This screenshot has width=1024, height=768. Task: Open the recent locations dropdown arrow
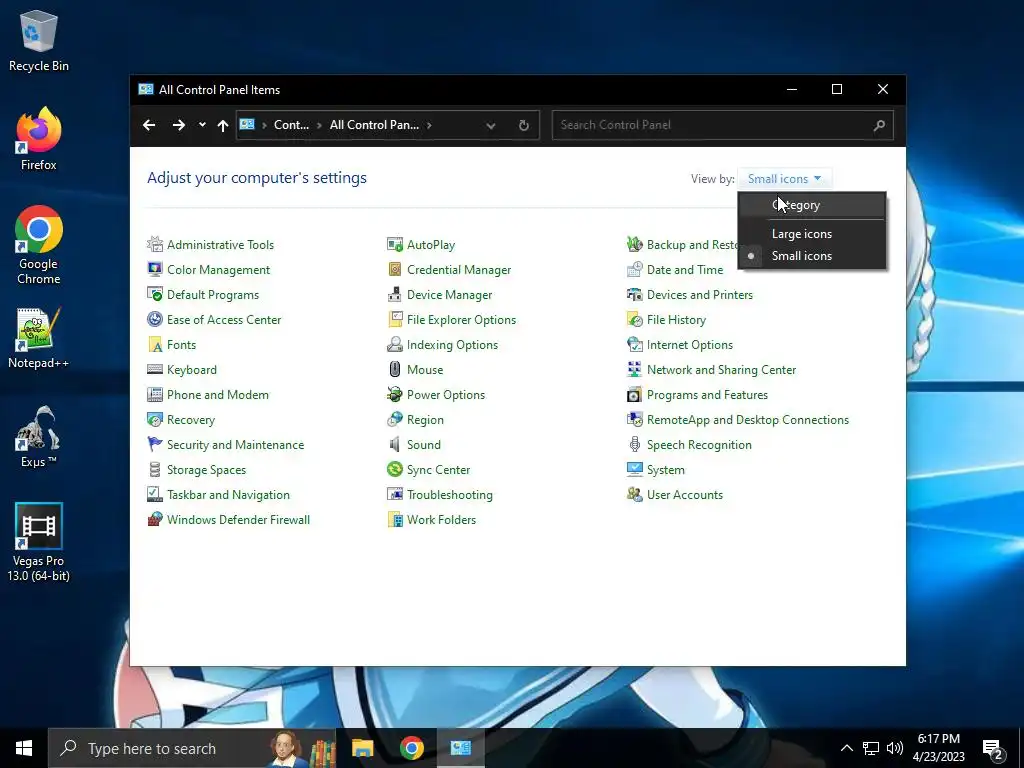[202, 125]
